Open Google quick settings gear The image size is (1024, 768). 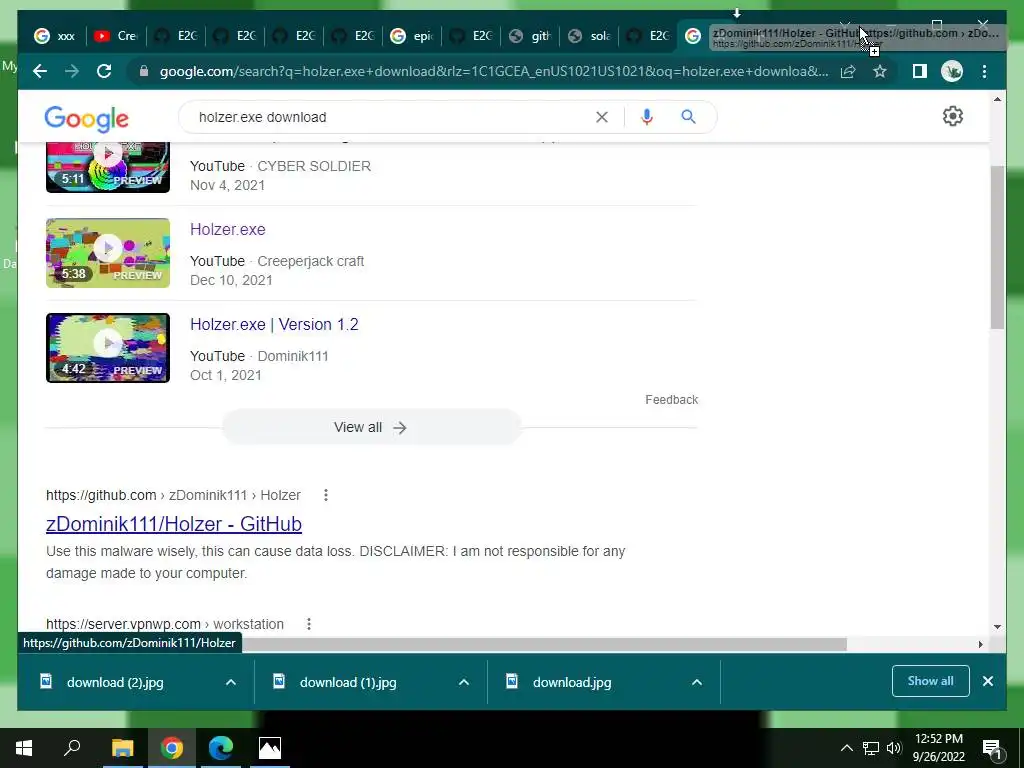click(x=953, y=116)
